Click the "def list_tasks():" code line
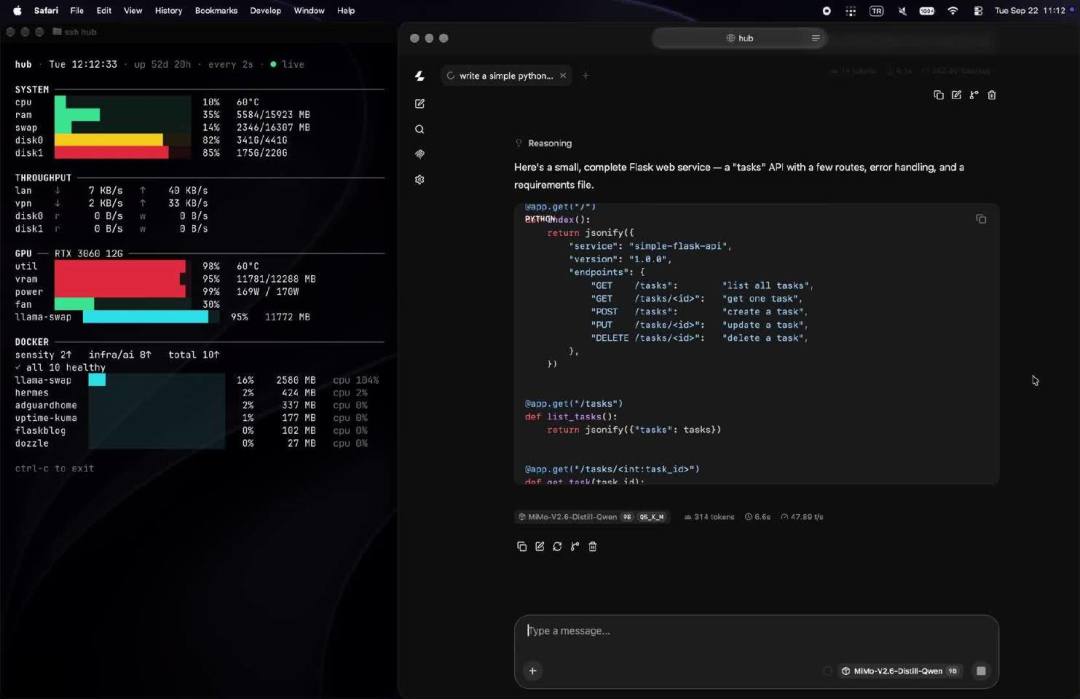 pyautogui.click(x=571, y=417)
